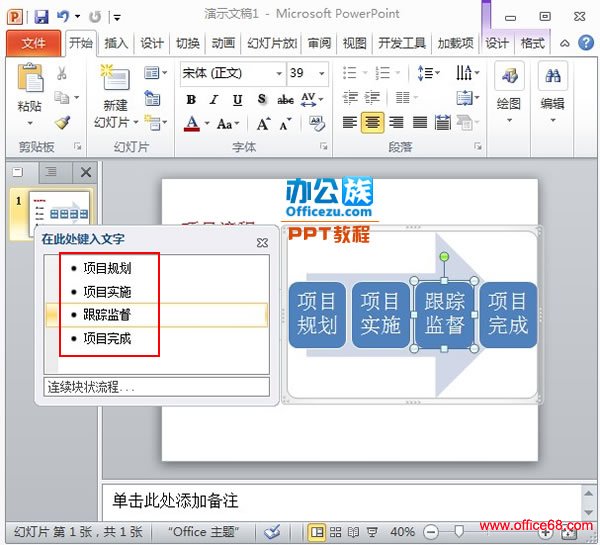Open the 文件 (File) tab
This screenshot has width=600, height=545.
(33, 43)
